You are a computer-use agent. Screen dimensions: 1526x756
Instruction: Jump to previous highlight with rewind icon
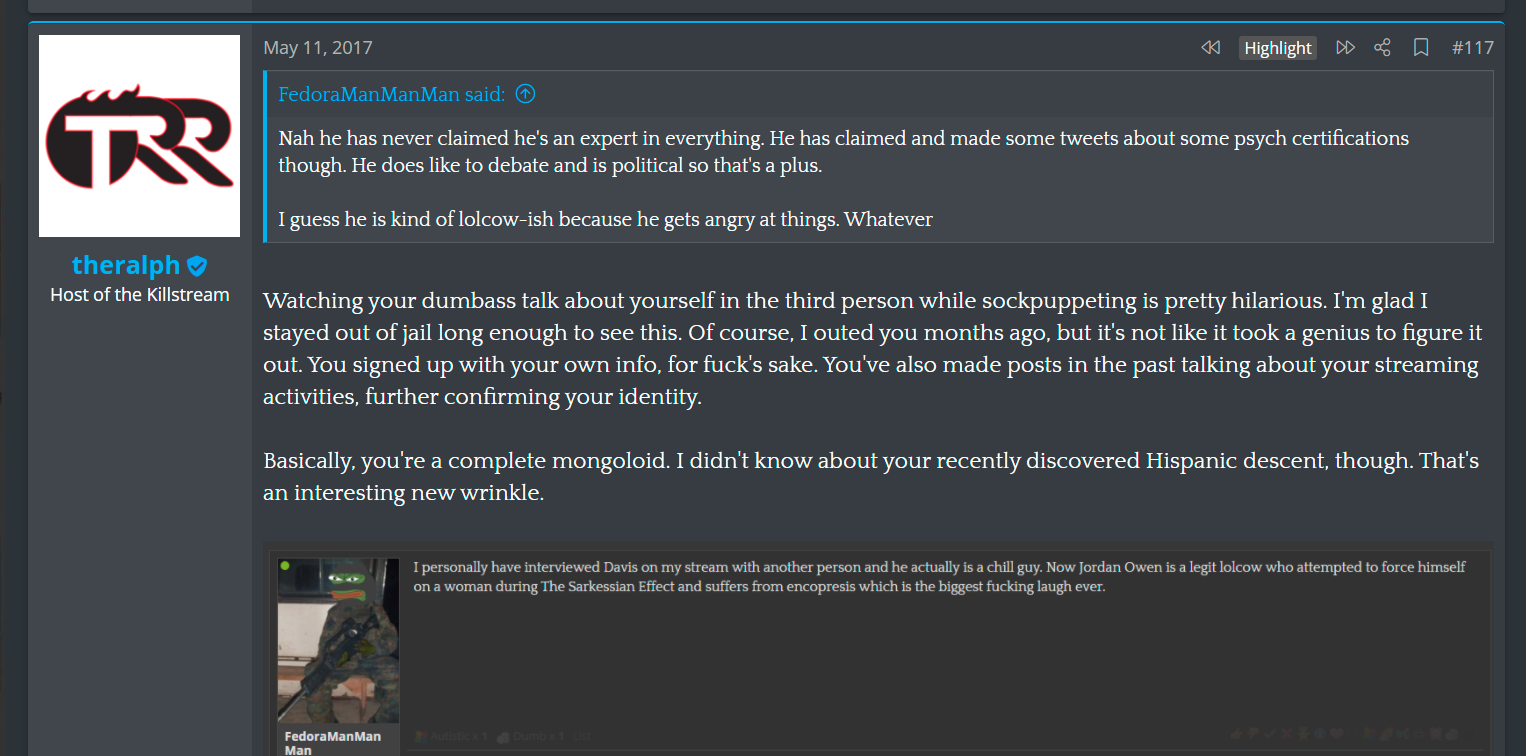click(x=1210, y=47)
